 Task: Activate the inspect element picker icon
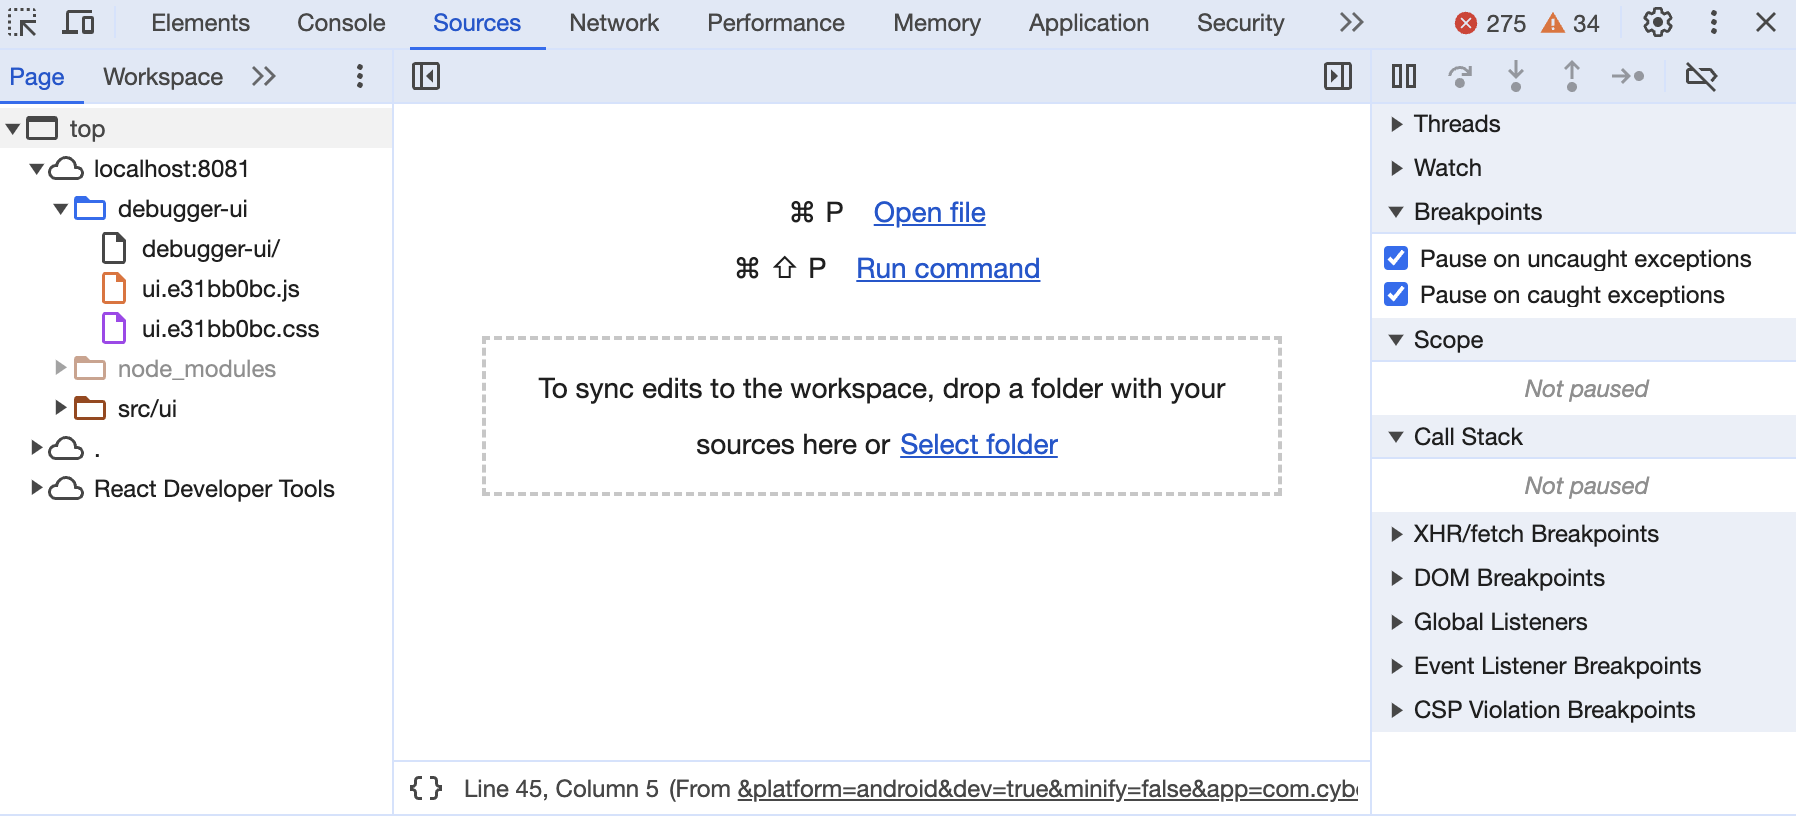[x=22, y=22]
